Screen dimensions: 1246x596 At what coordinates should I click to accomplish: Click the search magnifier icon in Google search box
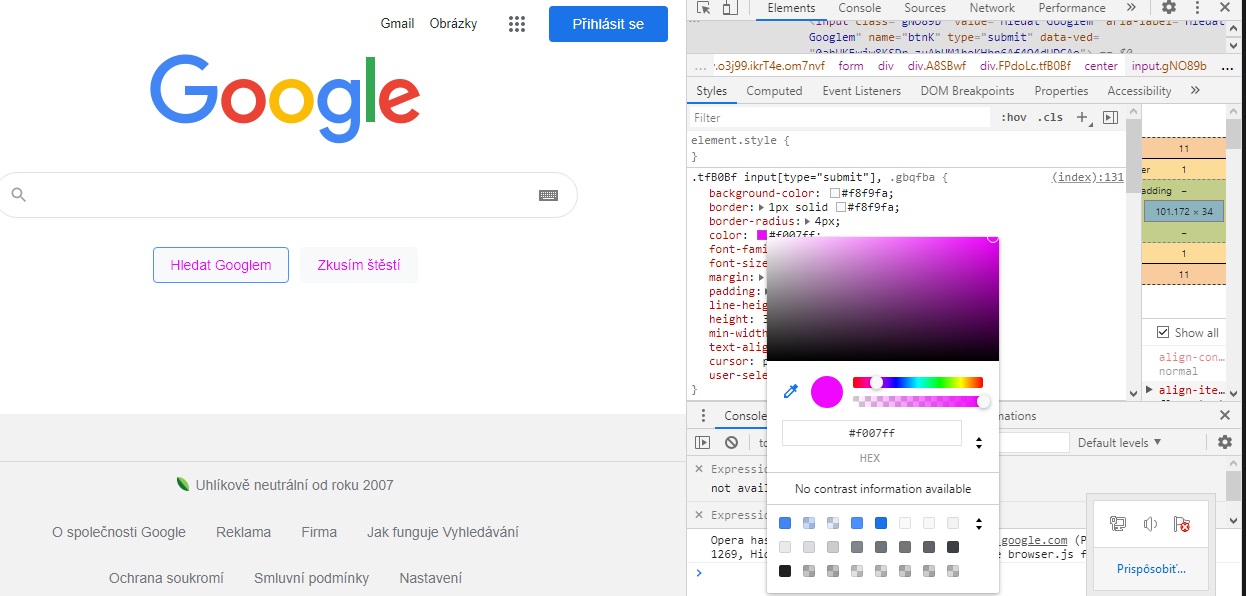click(19, 195)
